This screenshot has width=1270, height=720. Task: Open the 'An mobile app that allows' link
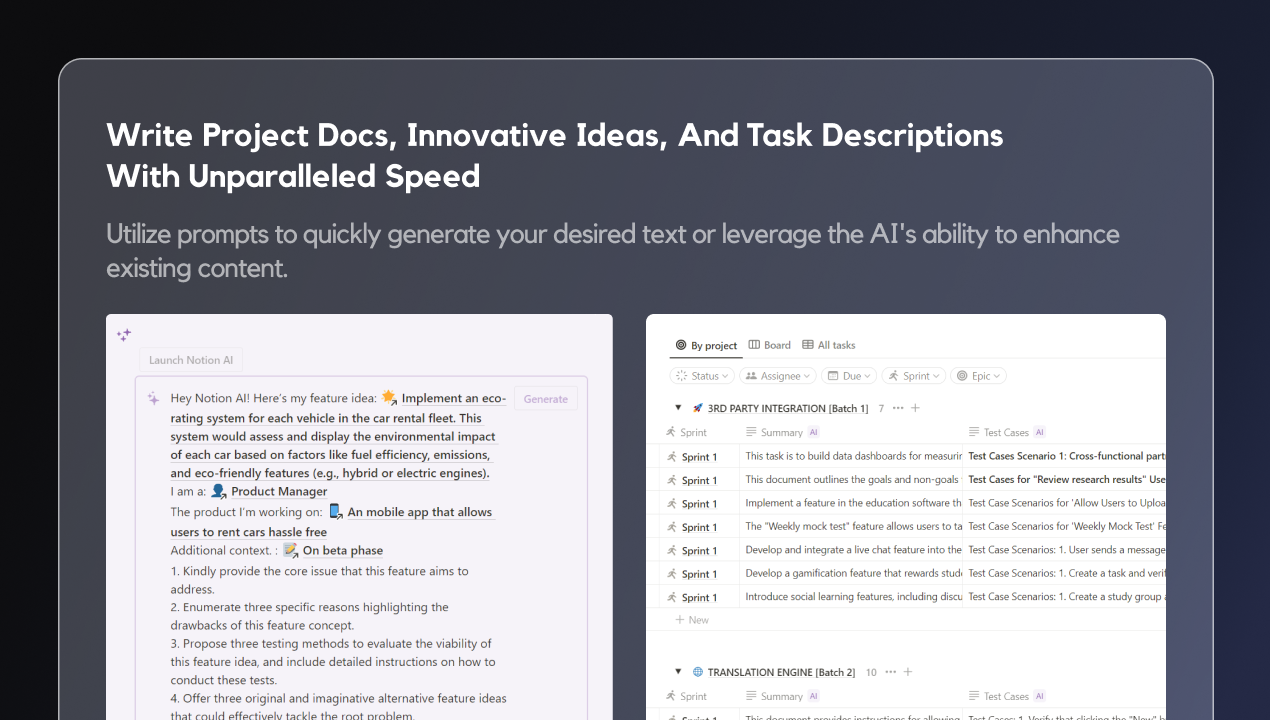coord(420,512)
